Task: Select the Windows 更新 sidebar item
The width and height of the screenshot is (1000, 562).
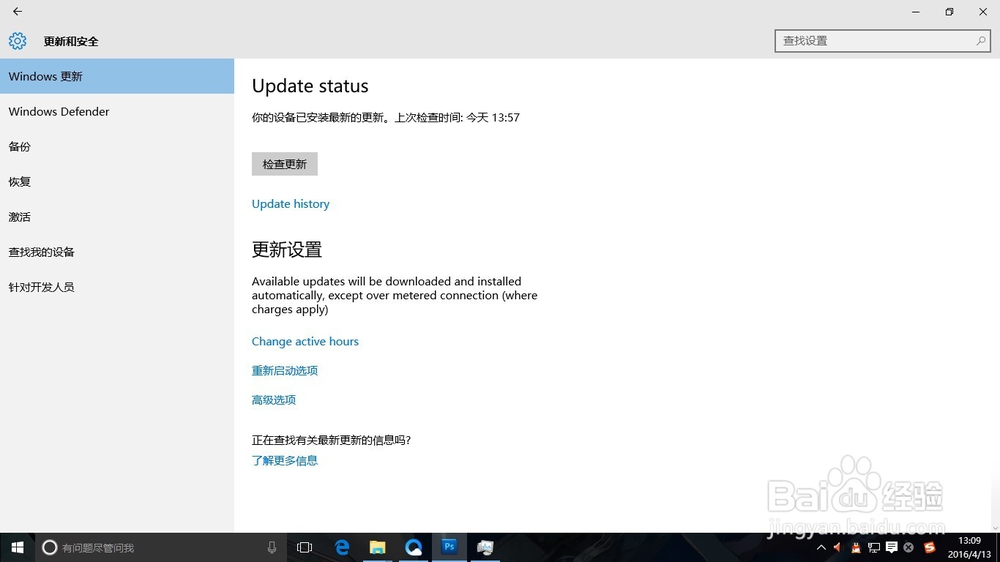Action: click(x=117, y=77)
